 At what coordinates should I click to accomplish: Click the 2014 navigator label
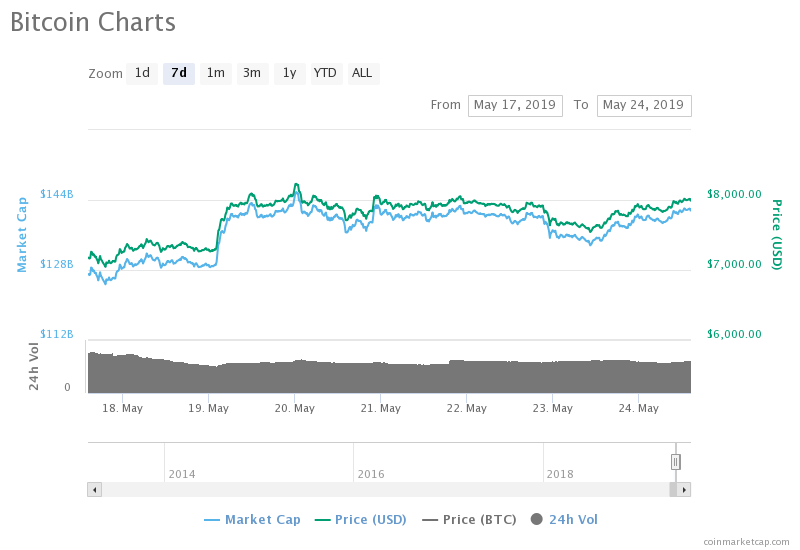coord(182,474)
